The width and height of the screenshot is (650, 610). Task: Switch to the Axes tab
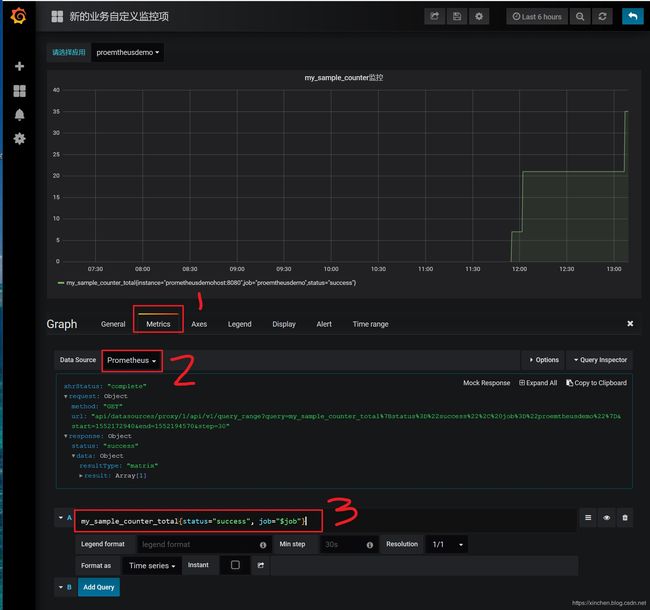[x=199, y=324]
